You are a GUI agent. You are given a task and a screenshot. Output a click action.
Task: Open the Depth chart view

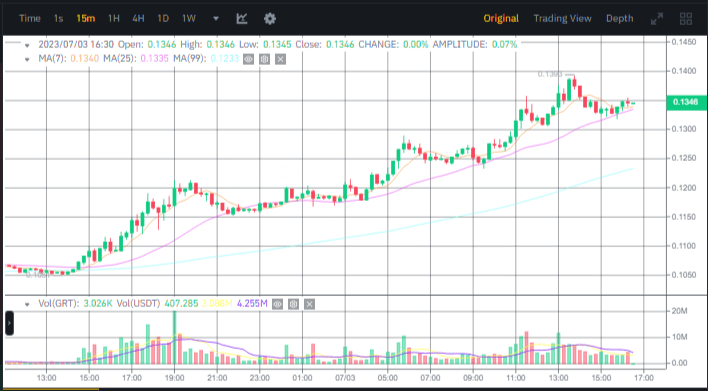pos(620,19)
